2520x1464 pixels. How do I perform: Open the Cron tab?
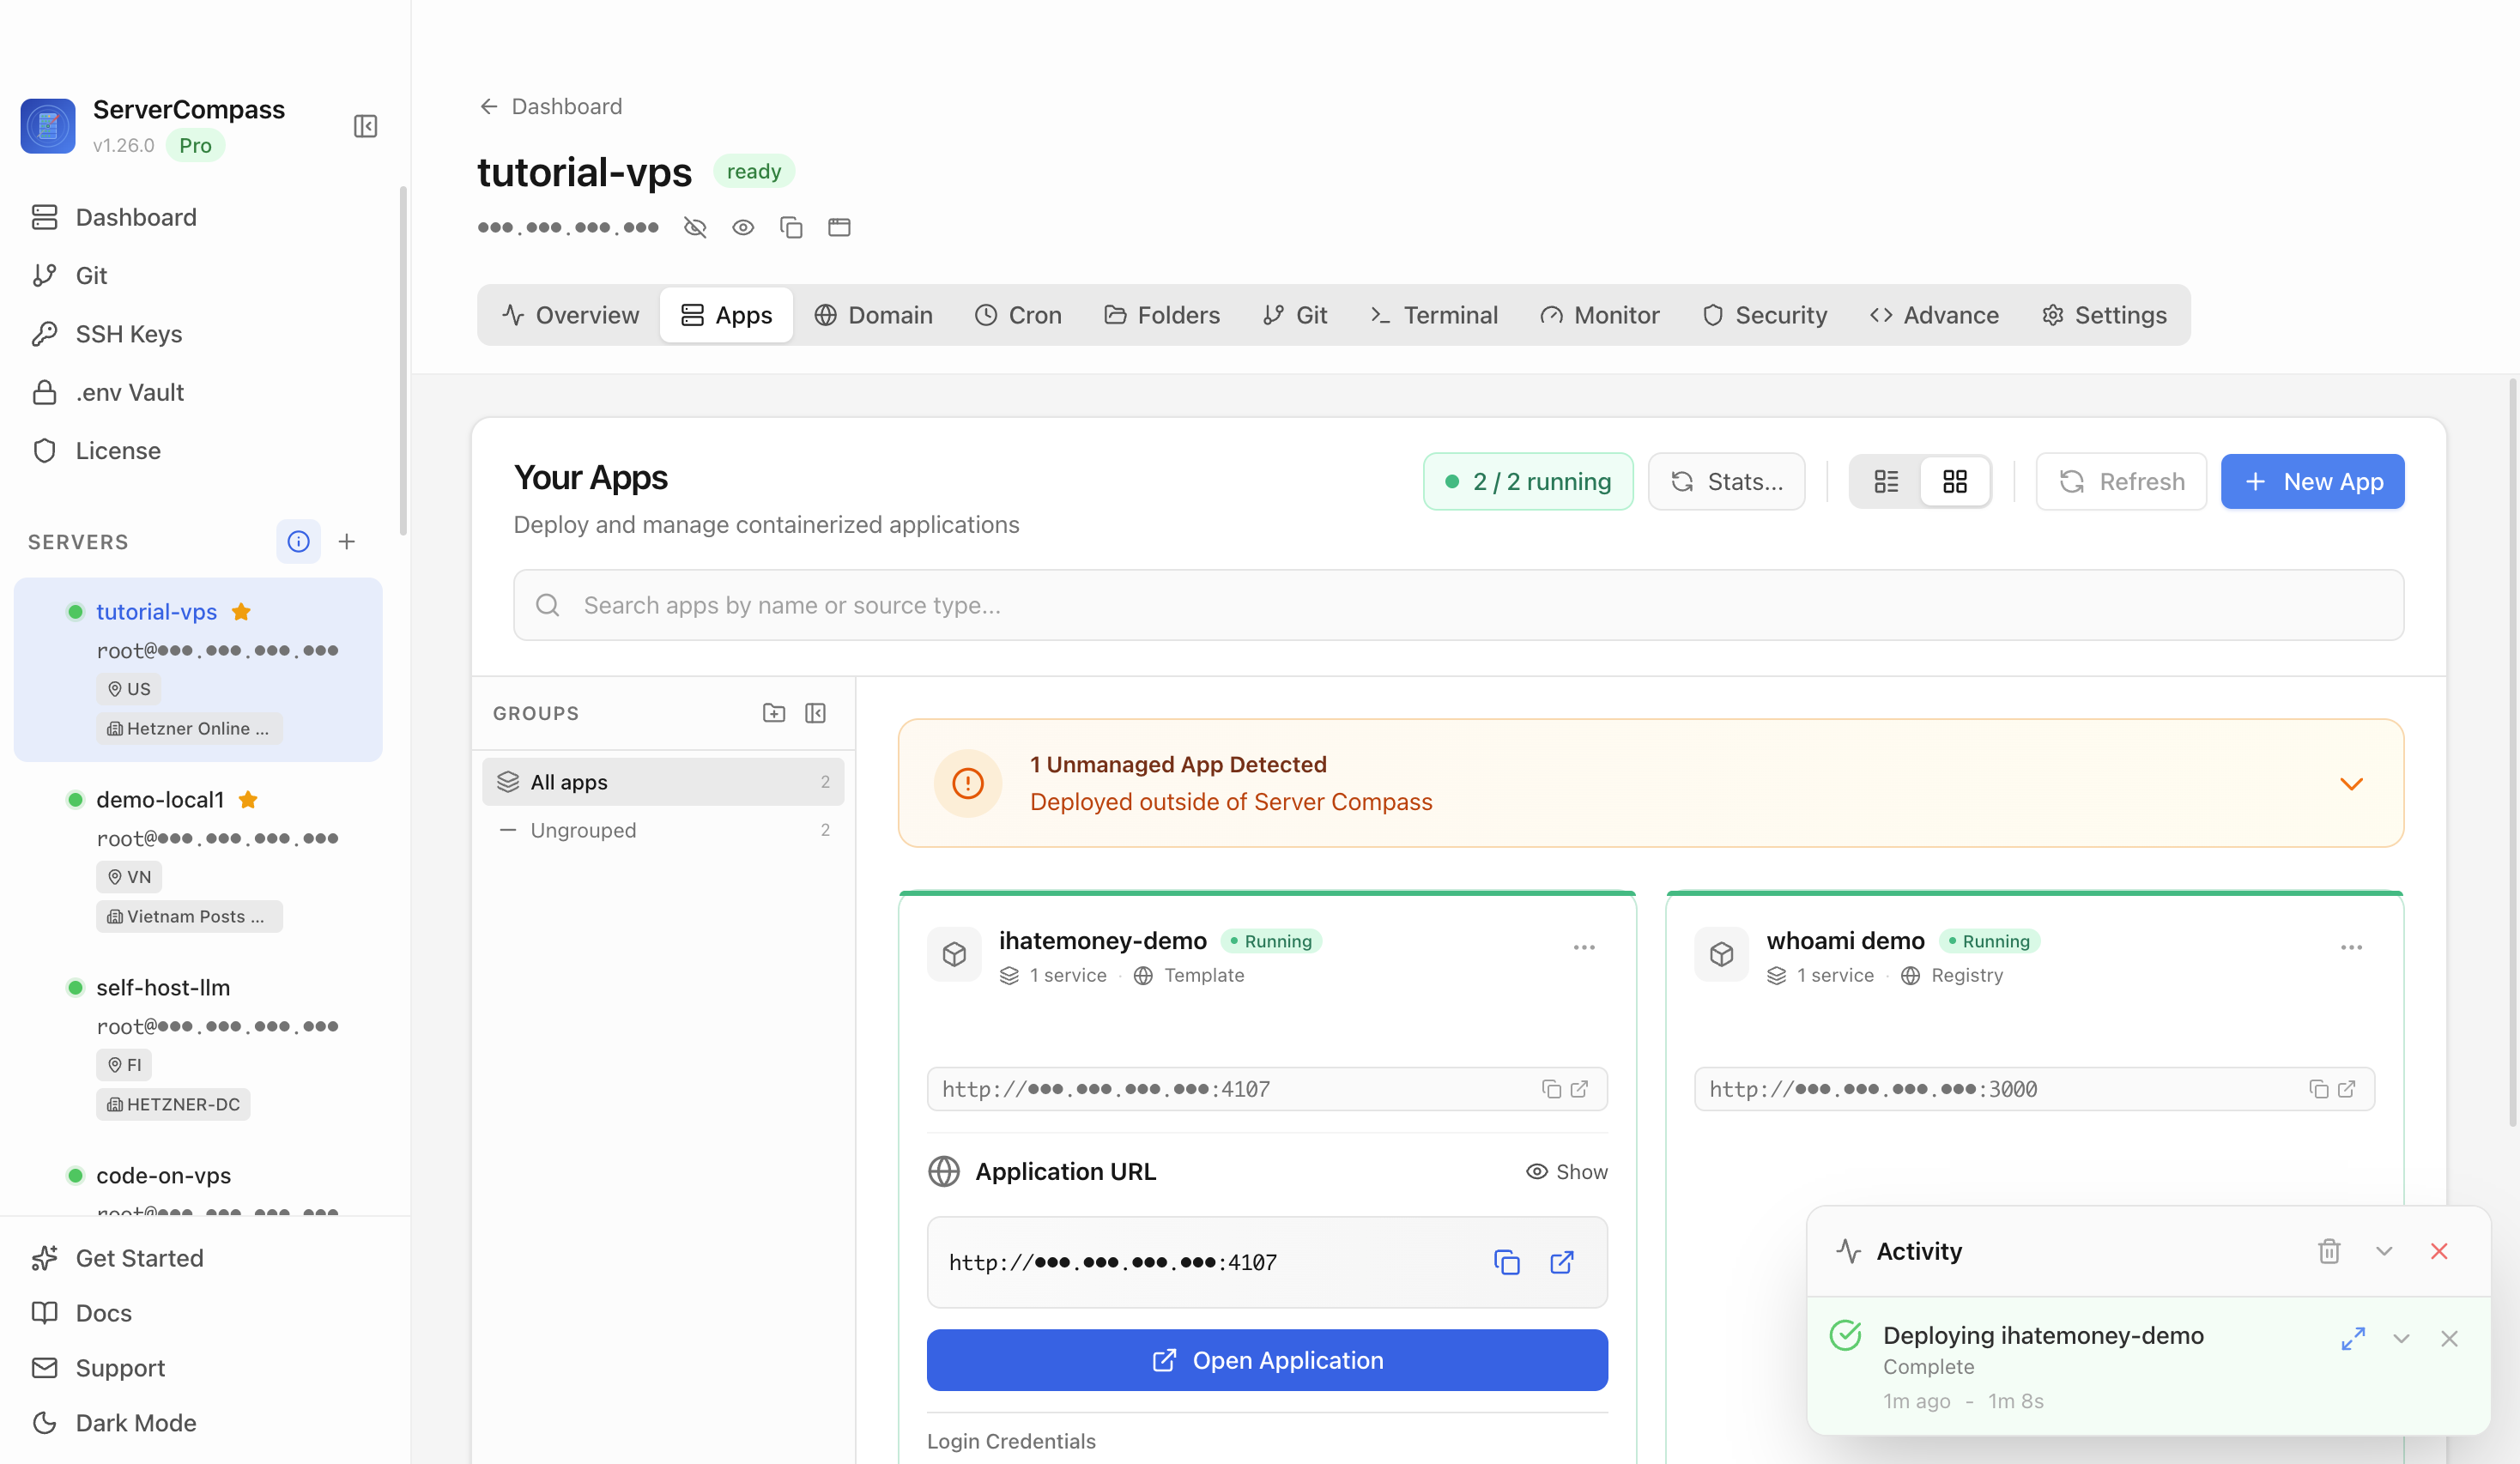tap(1018, 315)
